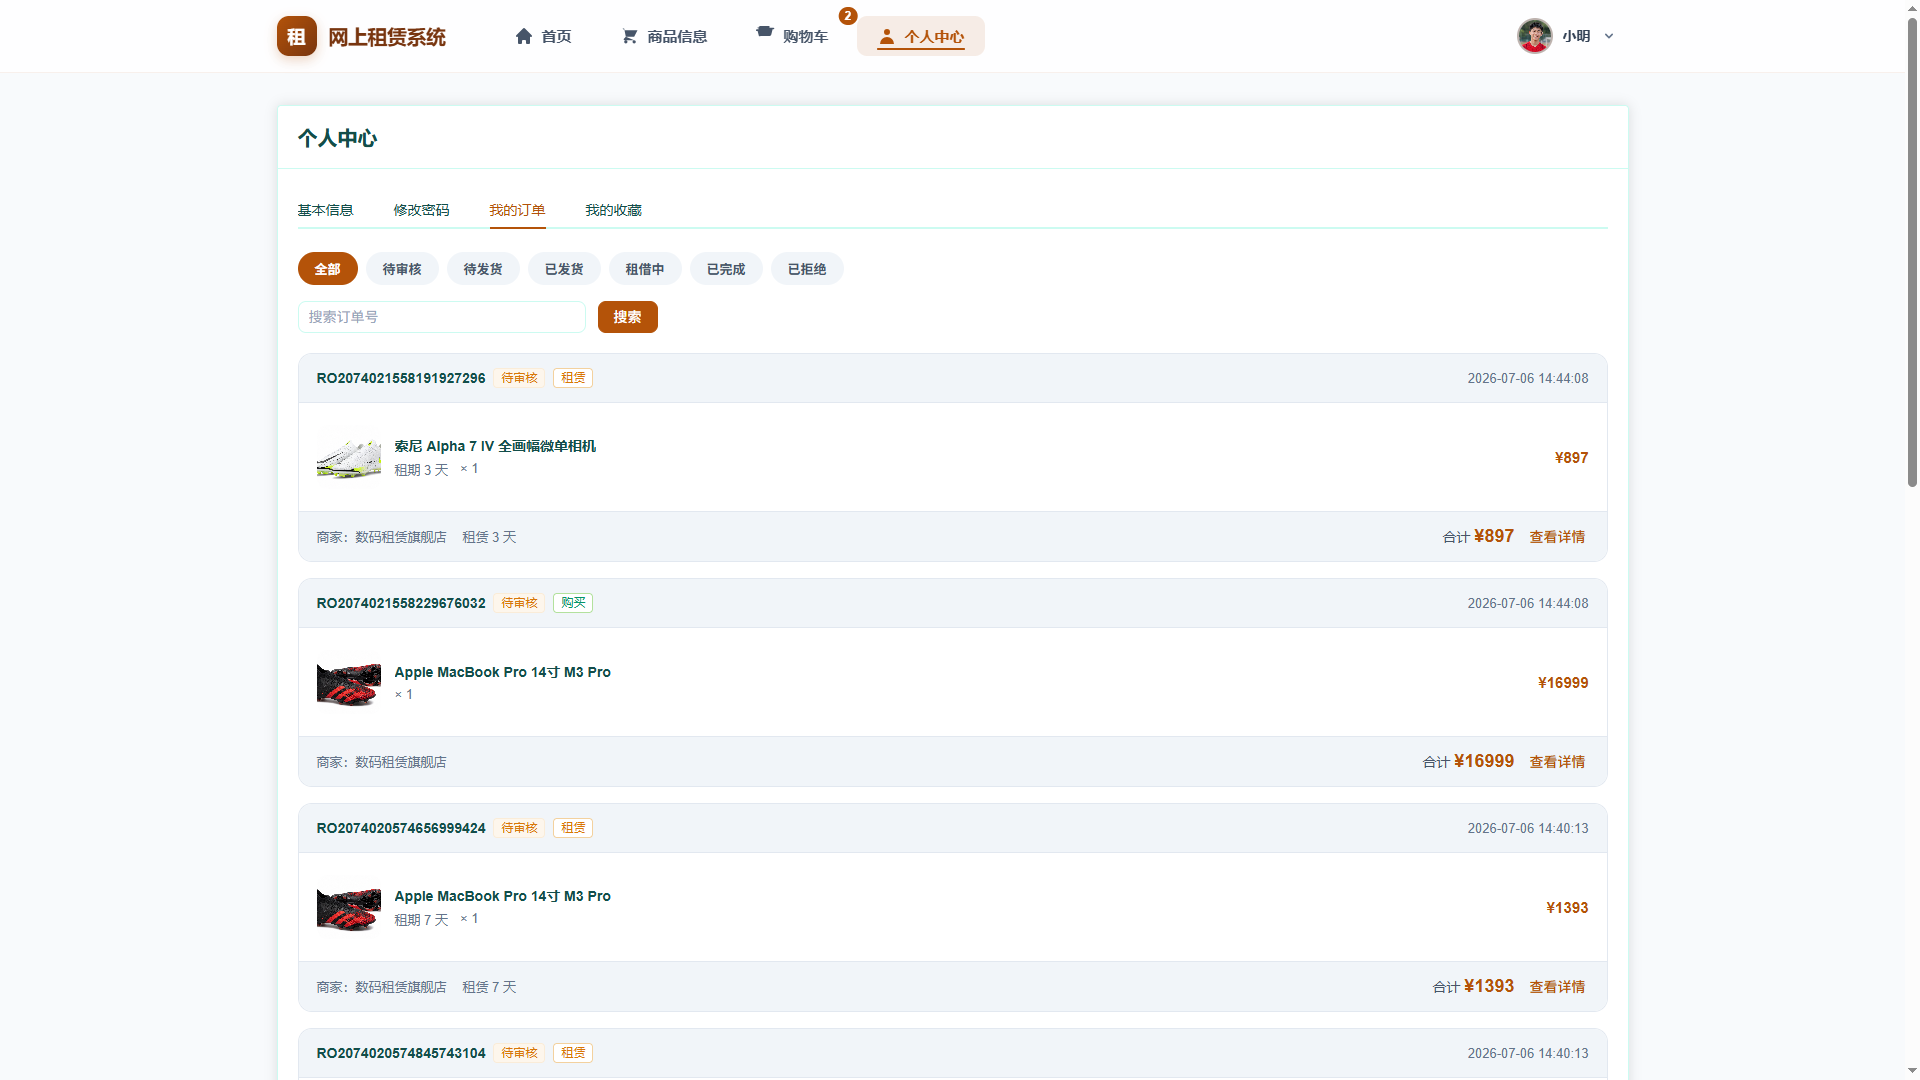Open the 首页 navigation item
This screenshot has height=1080, width=1920.
[x=543, y=36]
